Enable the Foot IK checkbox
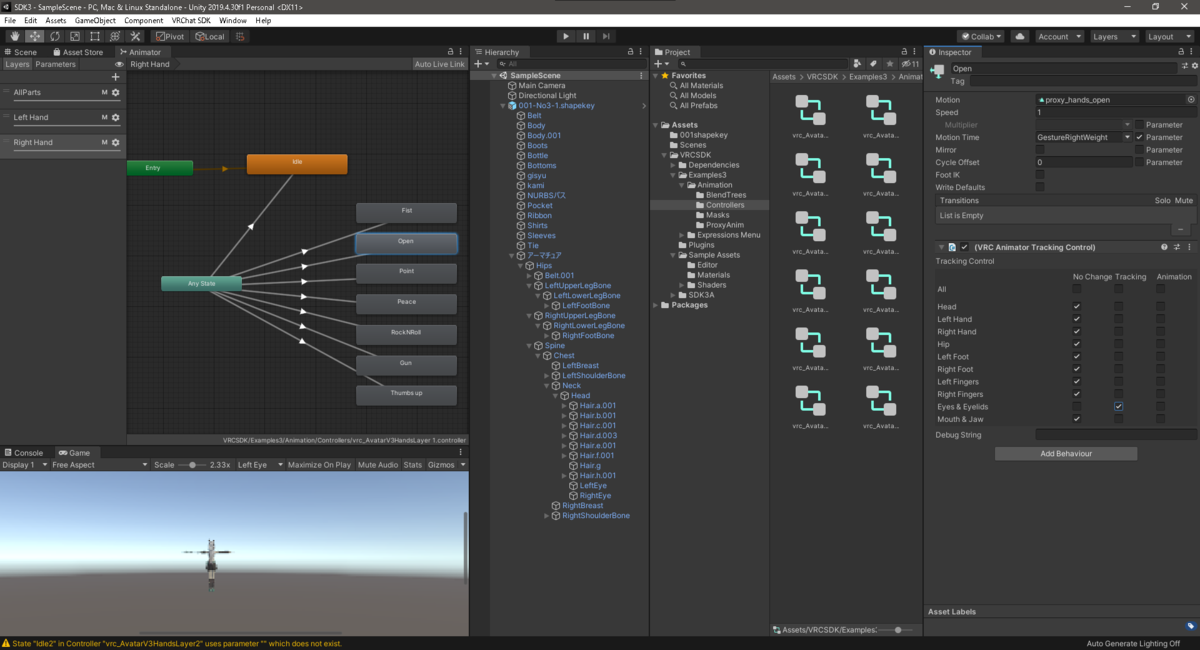Screen dimensions: 1200x650 tap(1040, 175)
